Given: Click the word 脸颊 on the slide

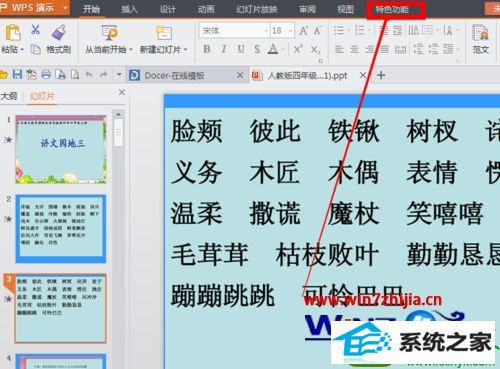Looking at the screenshot, I should (x=196, y=131).
